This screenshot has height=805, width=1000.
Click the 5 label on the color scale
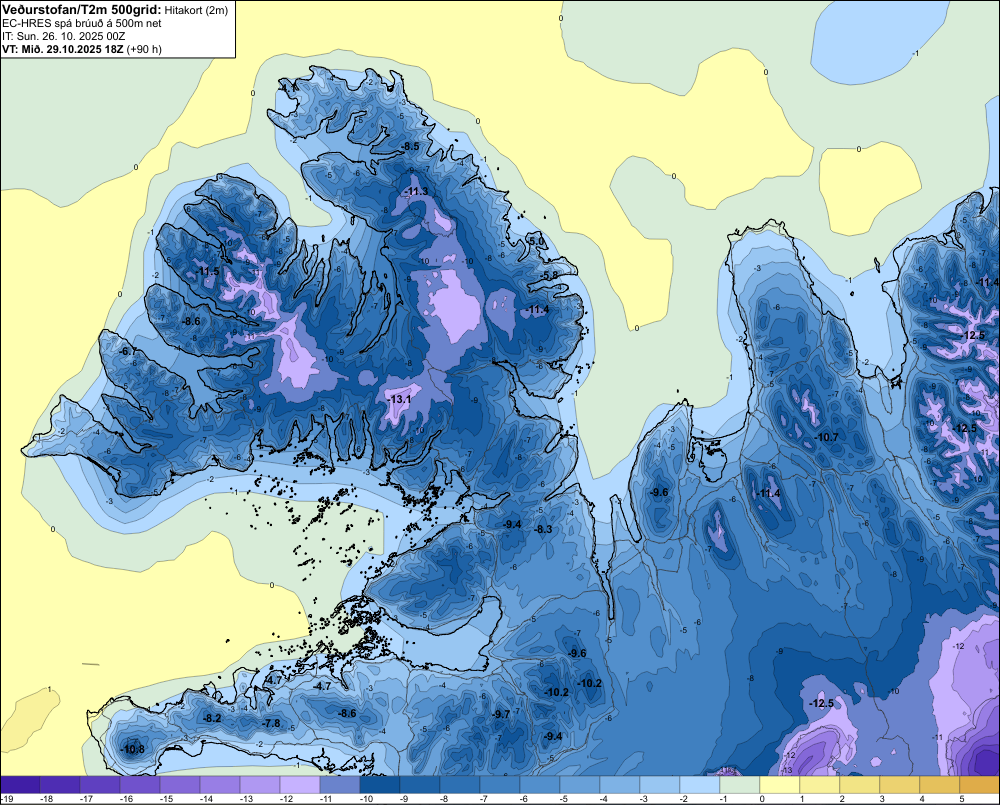(x=962, y=799)
